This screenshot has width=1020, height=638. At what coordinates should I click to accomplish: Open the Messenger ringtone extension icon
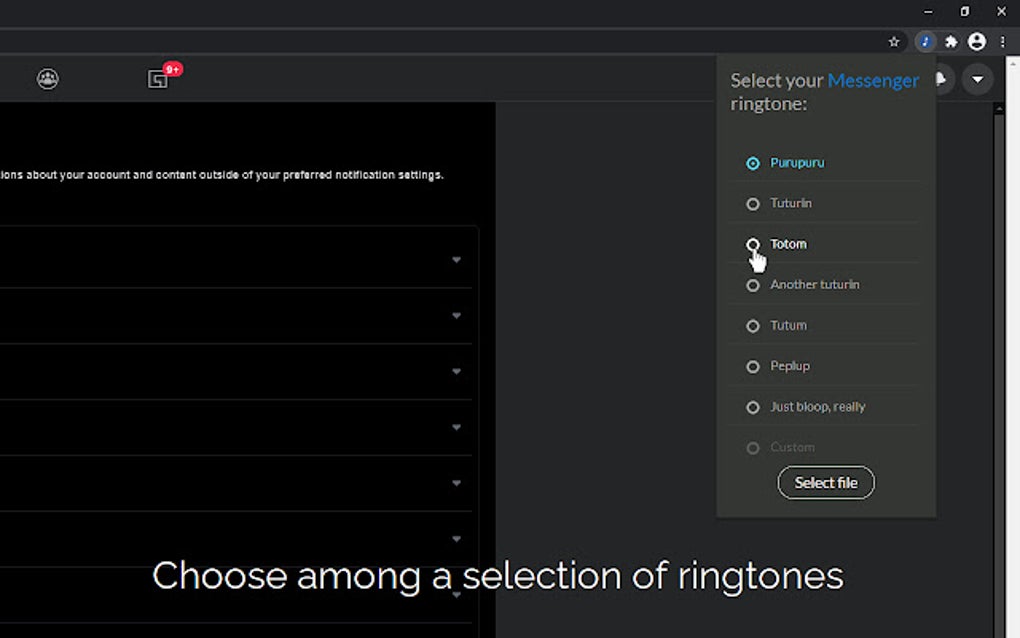coord(926,41)
